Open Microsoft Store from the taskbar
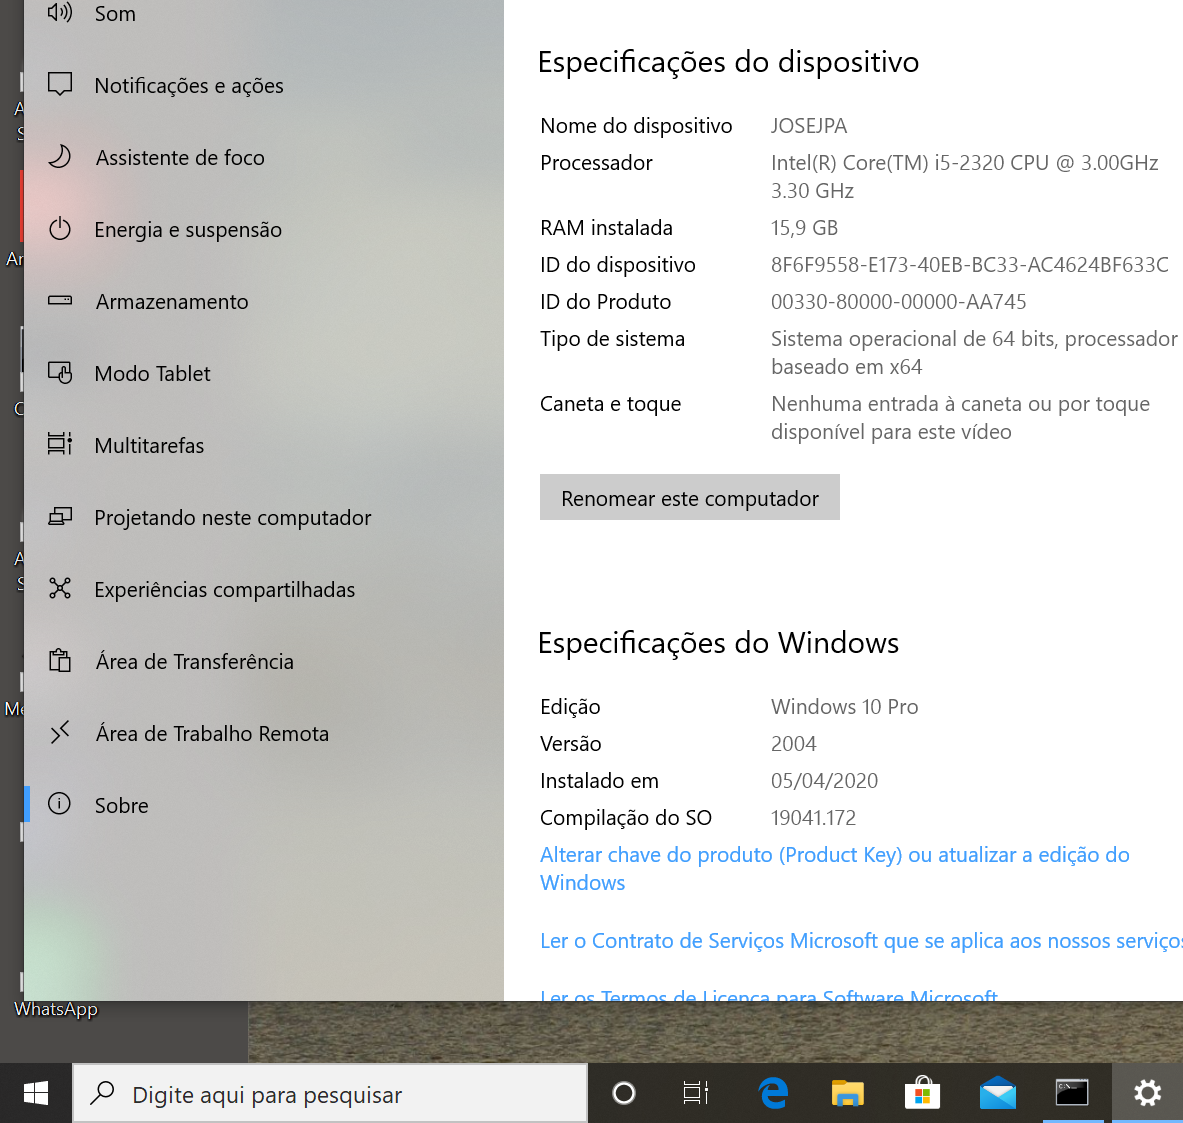The width and height of the screenshot is (1183, 1123). pyautogui.click(x=922, y=1094)
